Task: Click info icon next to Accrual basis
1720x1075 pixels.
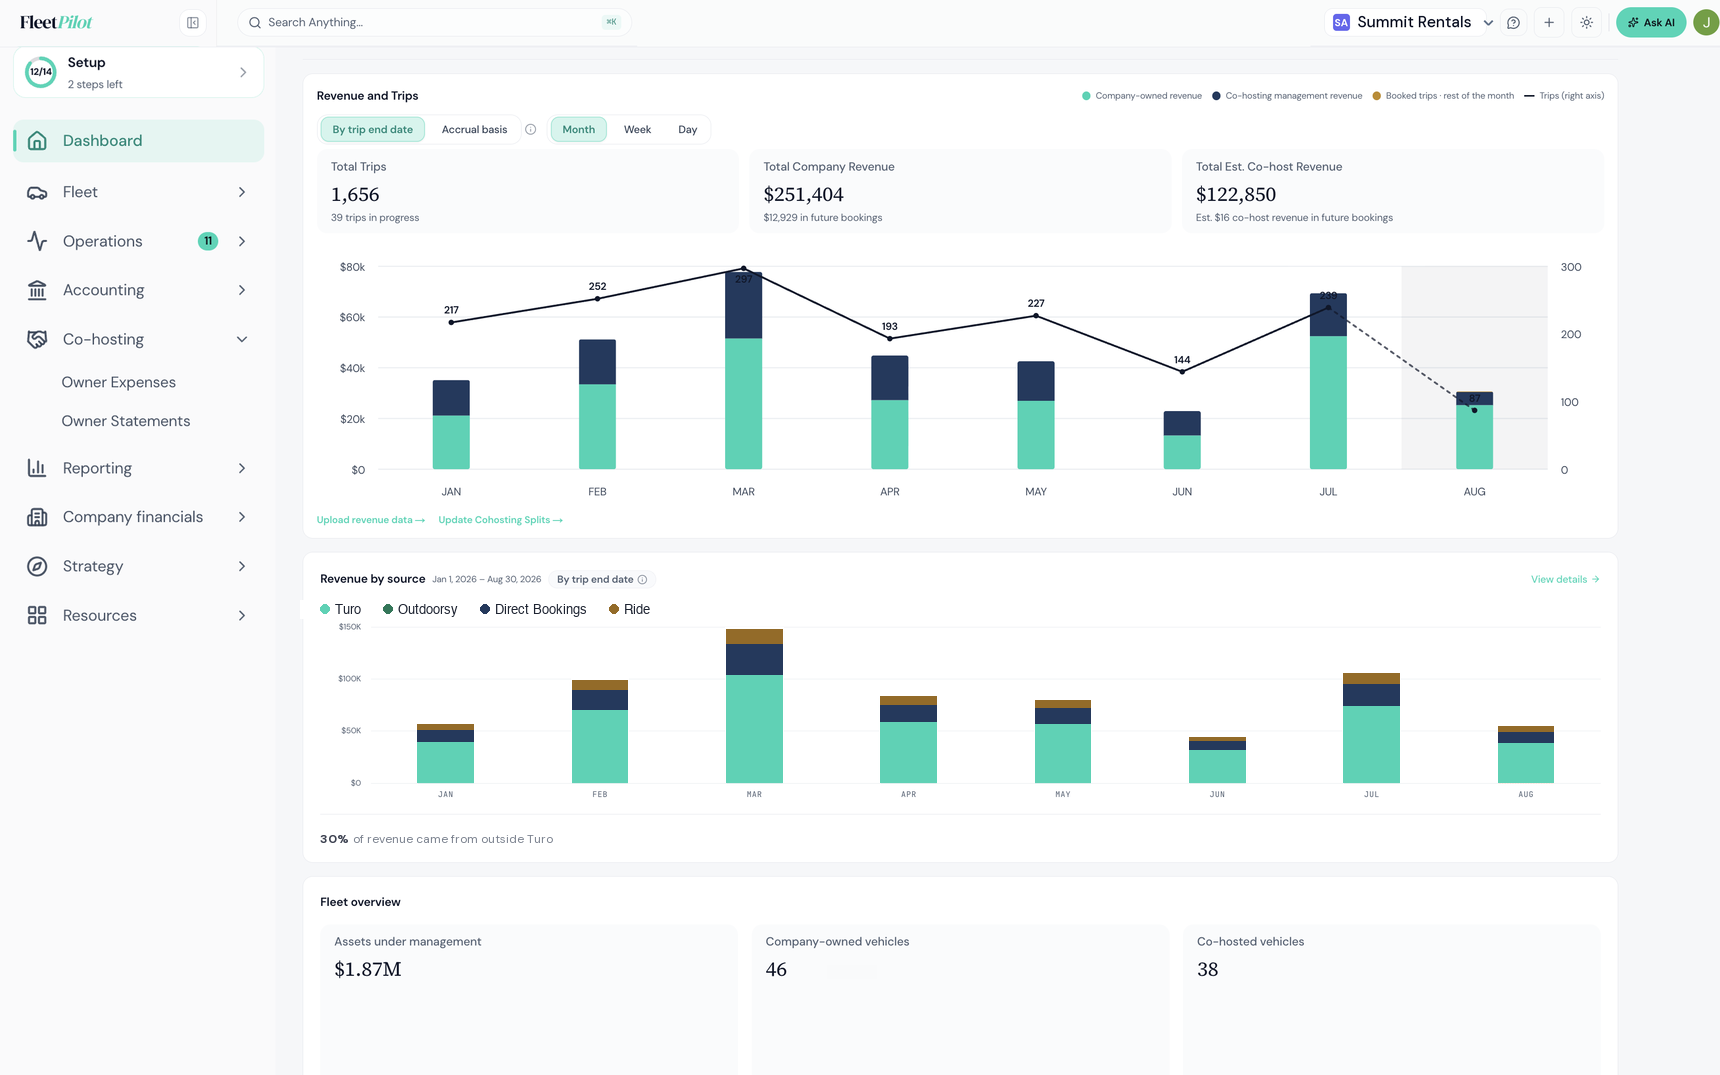Action: pyautogui.click(x=531, y=129)
